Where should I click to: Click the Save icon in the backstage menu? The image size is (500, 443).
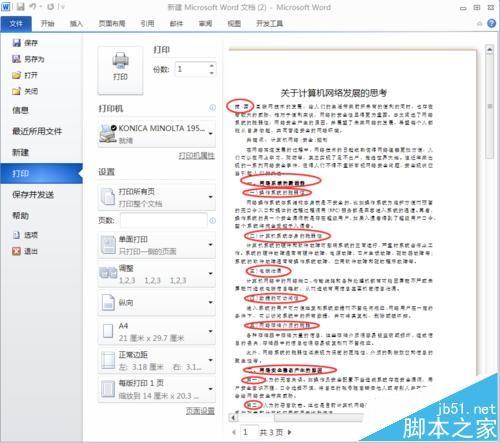coord(16,43)
